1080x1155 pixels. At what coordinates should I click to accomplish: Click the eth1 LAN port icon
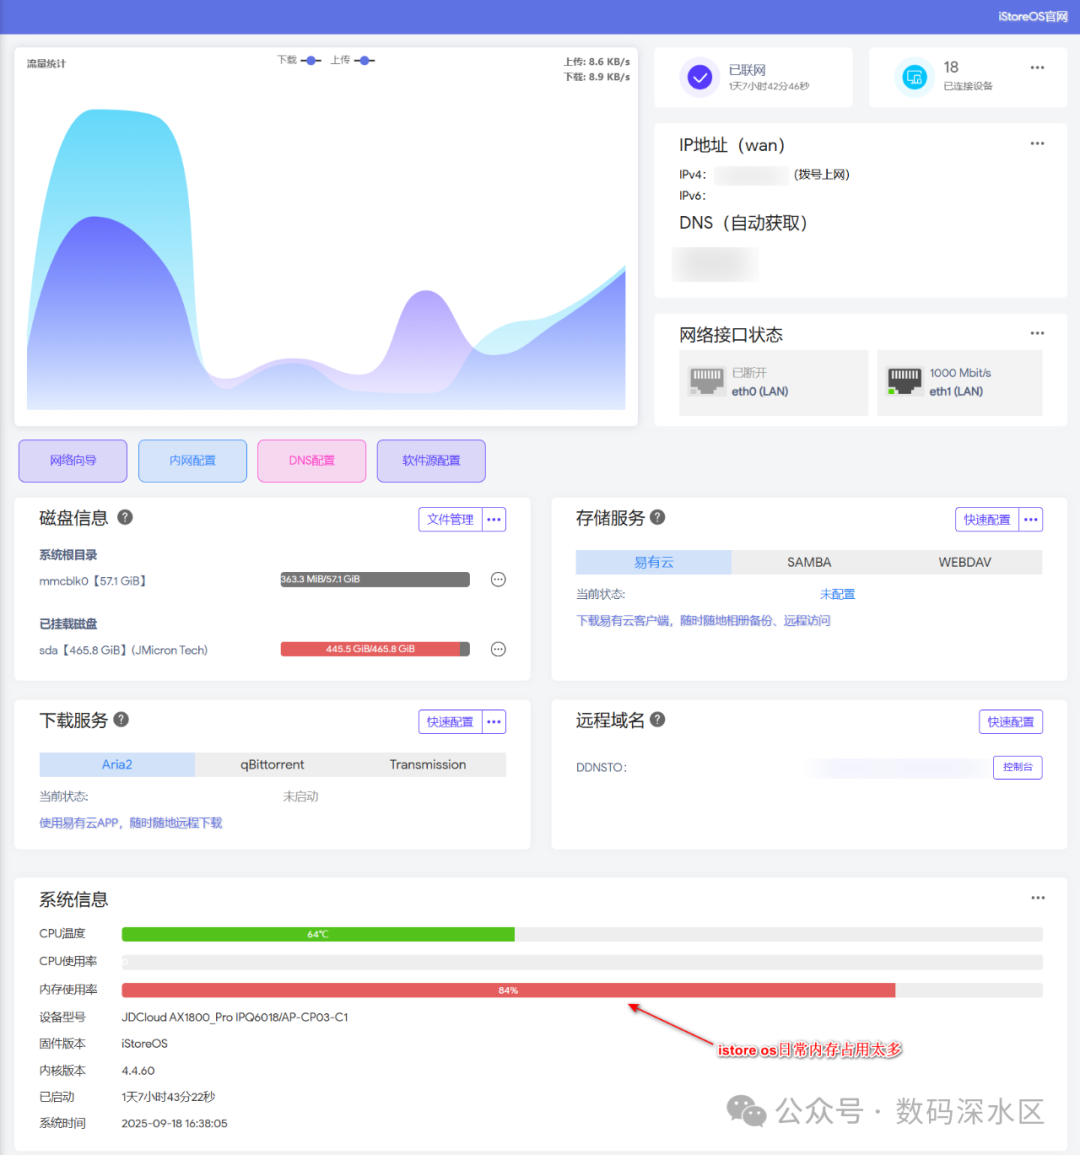pos(904,382)
